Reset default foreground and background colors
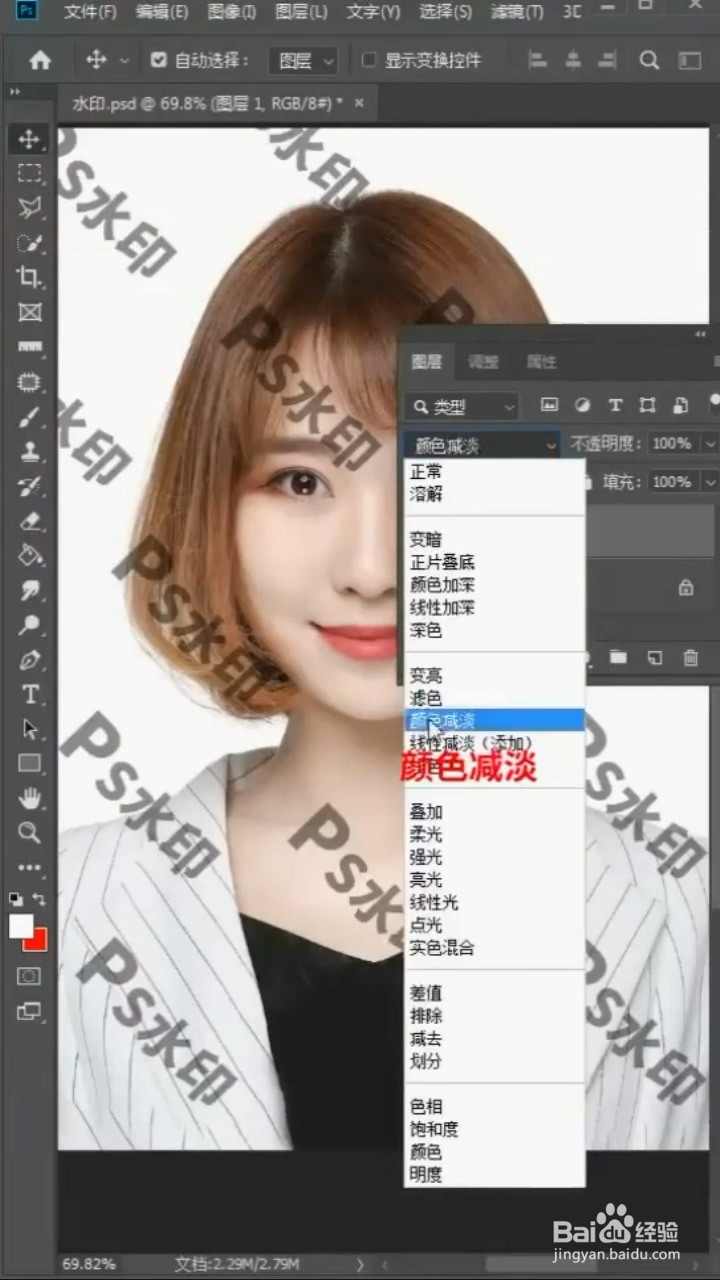Viewport: 720px width, 1280px height. point(16,900)
